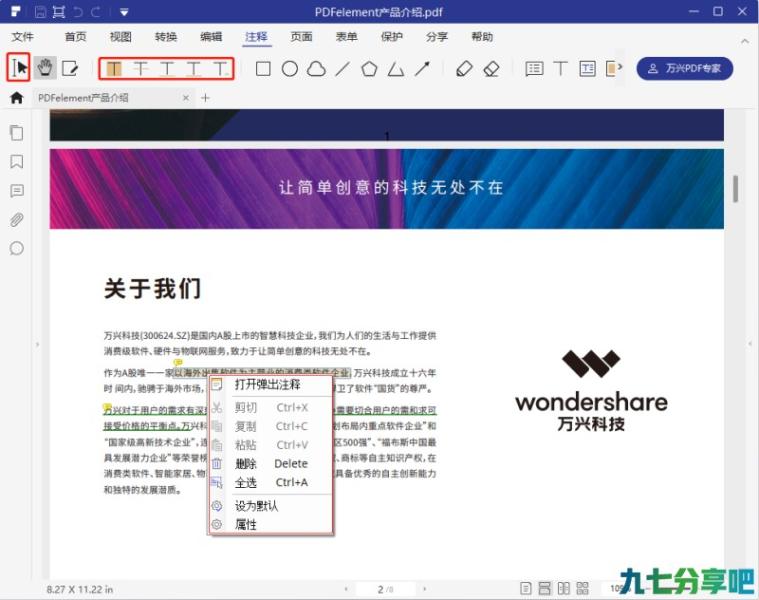The width and height of the screenshot is (759, 600).
Task: Go to the previous page arrow
Action: [346, 589]
